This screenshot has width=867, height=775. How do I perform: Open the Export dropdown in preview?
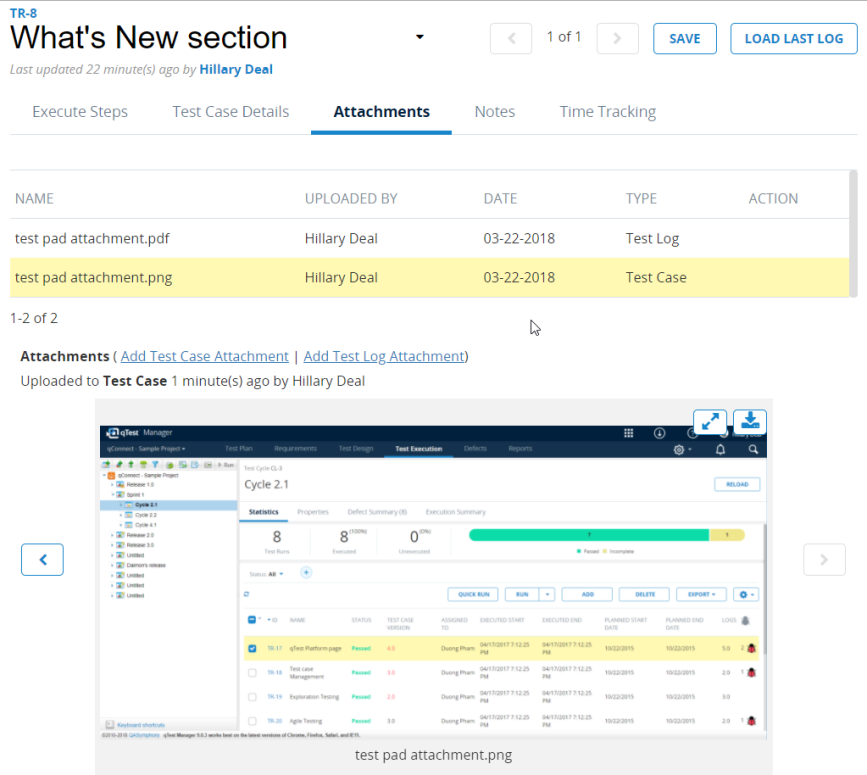point(700,594)
